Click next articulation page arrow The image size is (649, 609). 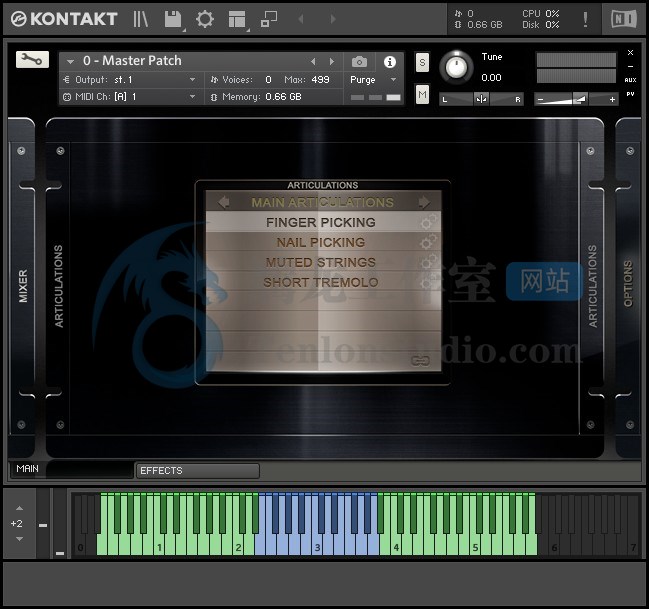pyautogui.click(x=424, y=202)
